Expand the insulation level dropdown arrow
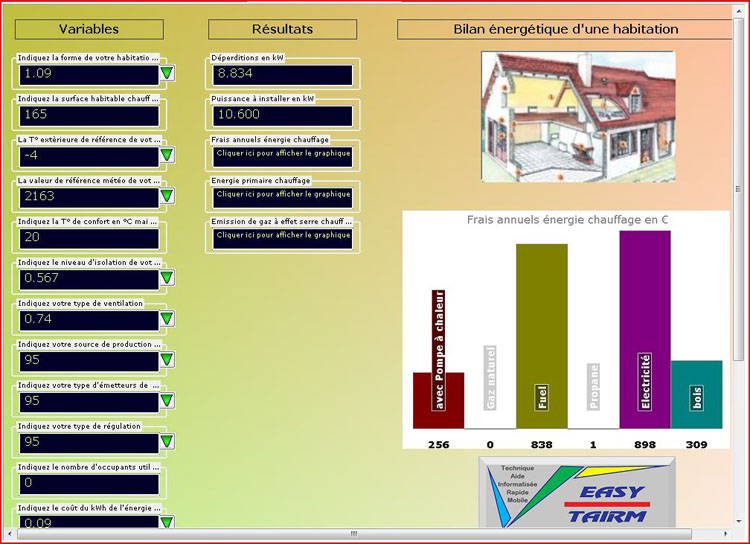This screenshot has width=750, height=544. pyautogui.click(x=167, y=278)
